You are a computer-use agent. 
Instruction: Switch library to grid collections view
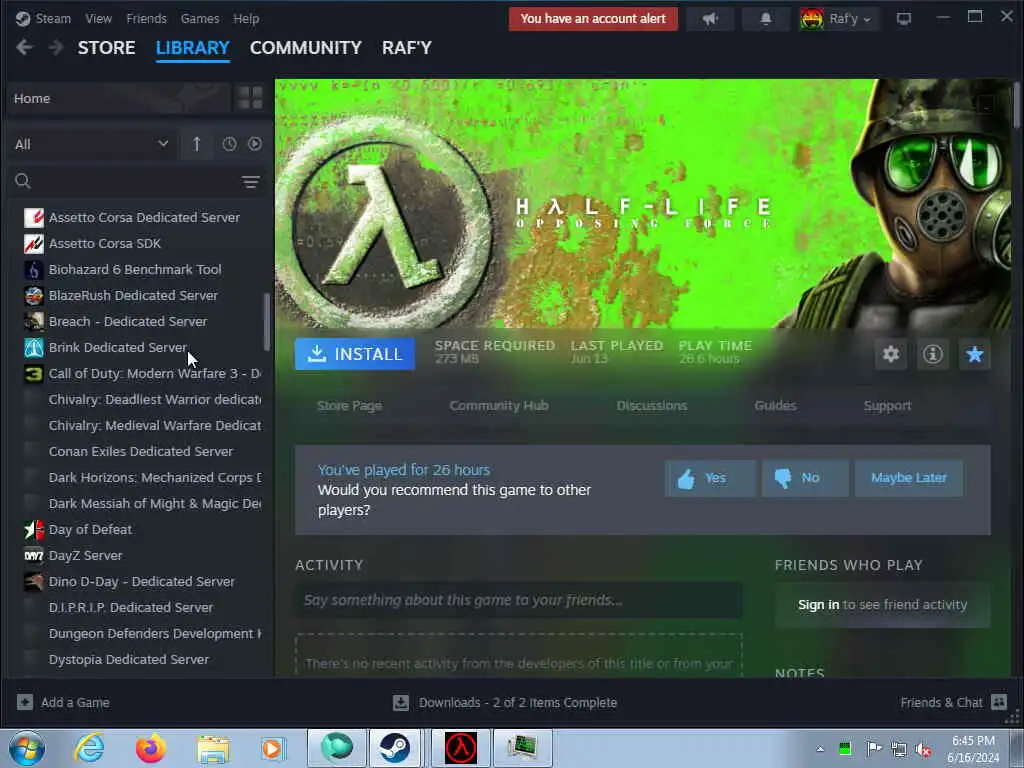[x=250, y=98]
